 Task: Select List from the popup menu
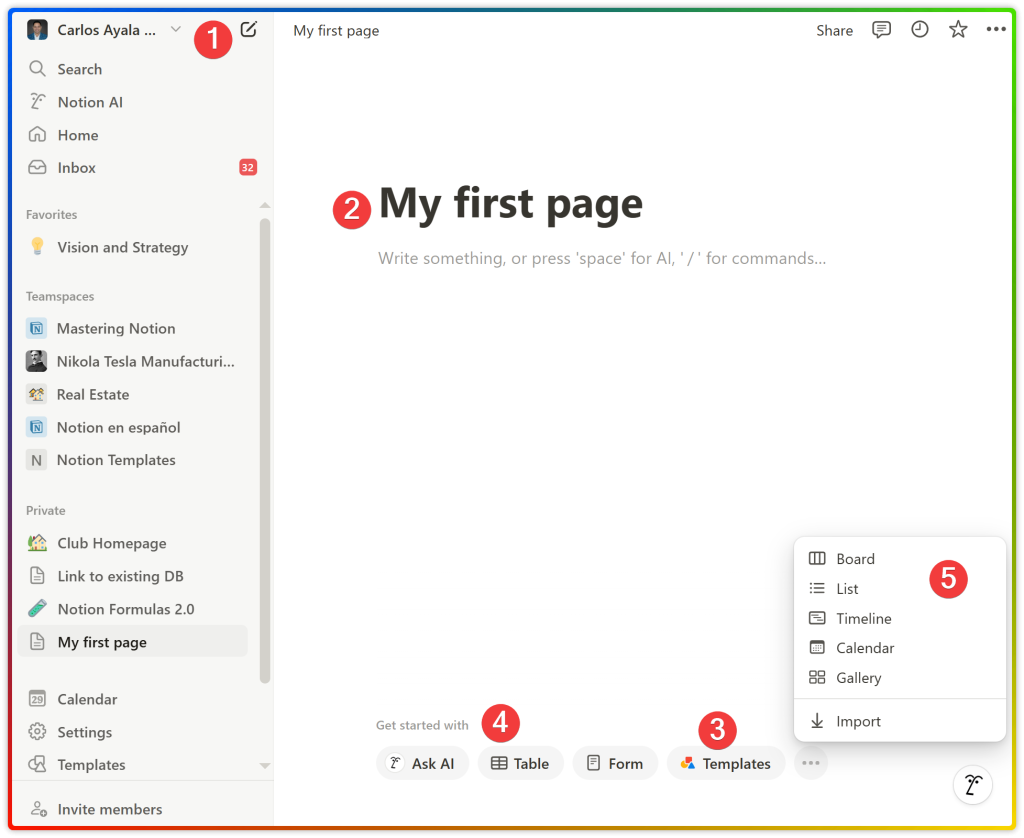(899, 588)
